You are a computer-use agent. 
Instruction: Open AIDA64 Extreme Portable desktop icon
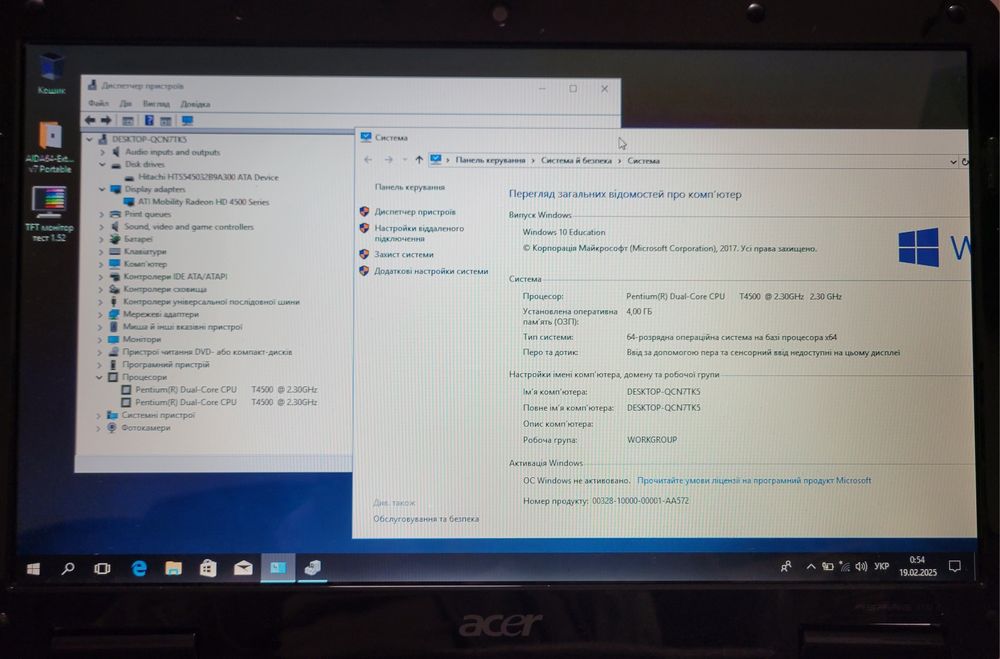50,147
